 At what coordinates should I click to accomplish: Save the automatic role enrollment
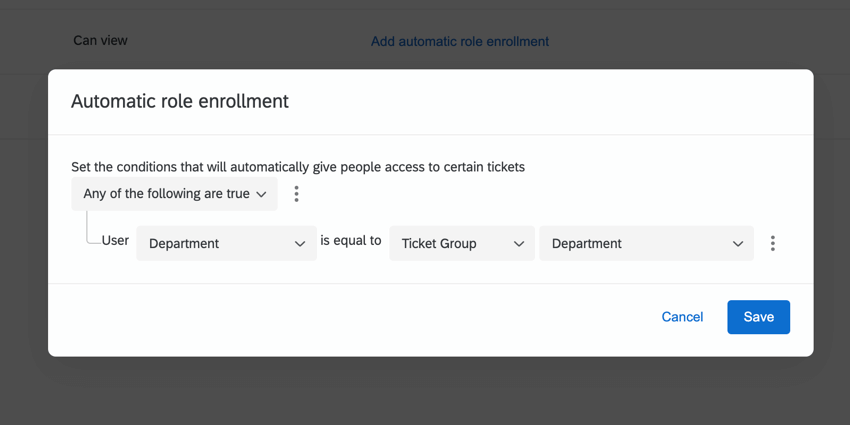[758, 317]
